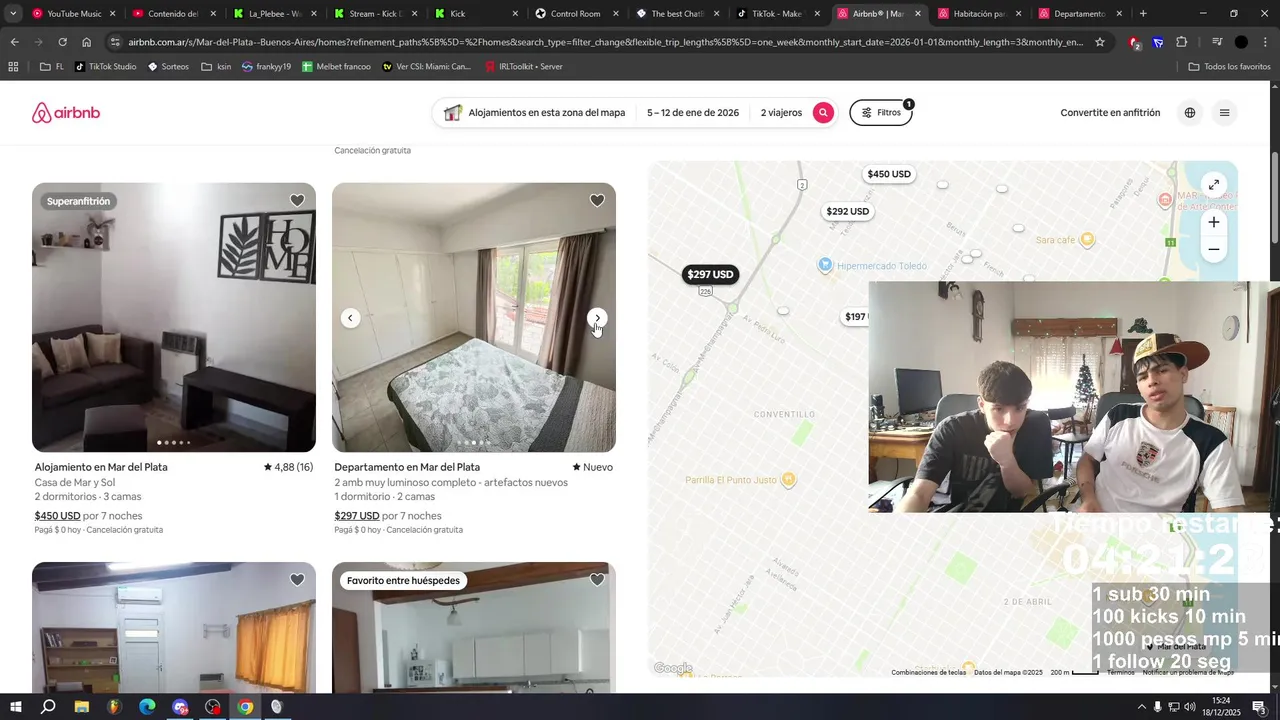Show hidden system tray icons
This screenshot has height=720, width=1280.
(x=1141, y=707)
